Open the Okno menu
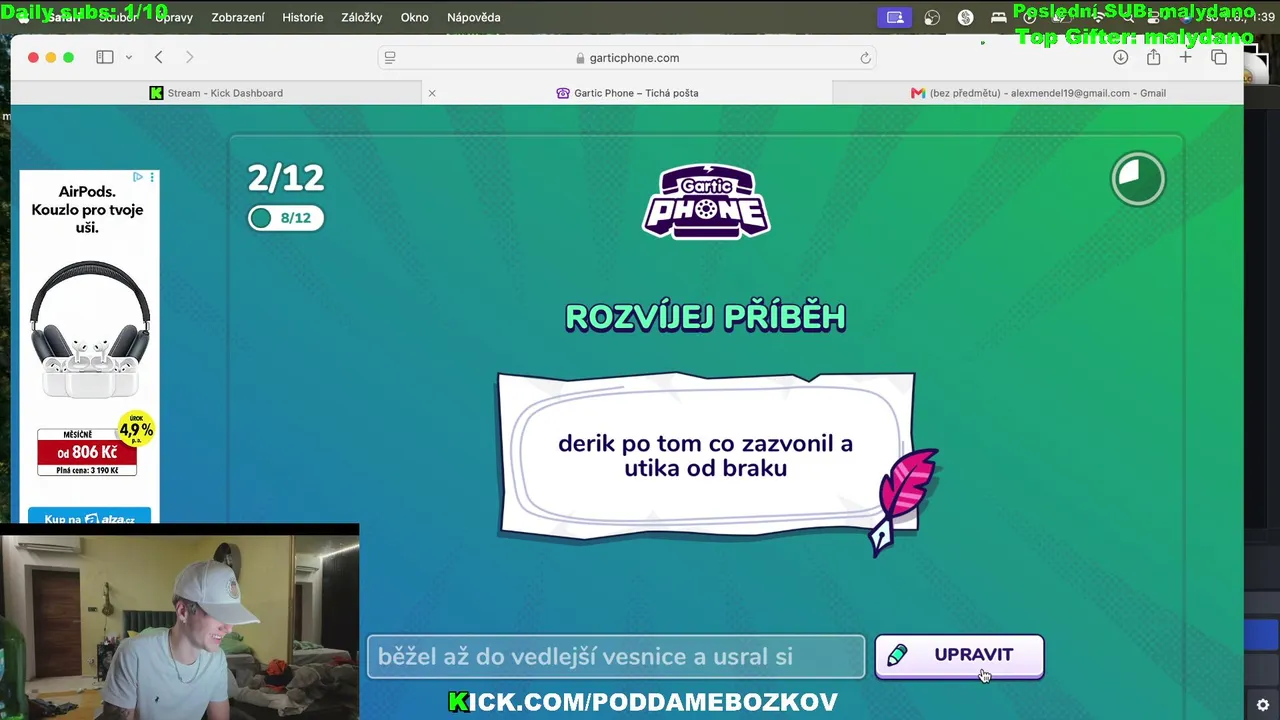The width and height of the screenshot is (1280, 720). pyautogui.click(x=414, y=17)
